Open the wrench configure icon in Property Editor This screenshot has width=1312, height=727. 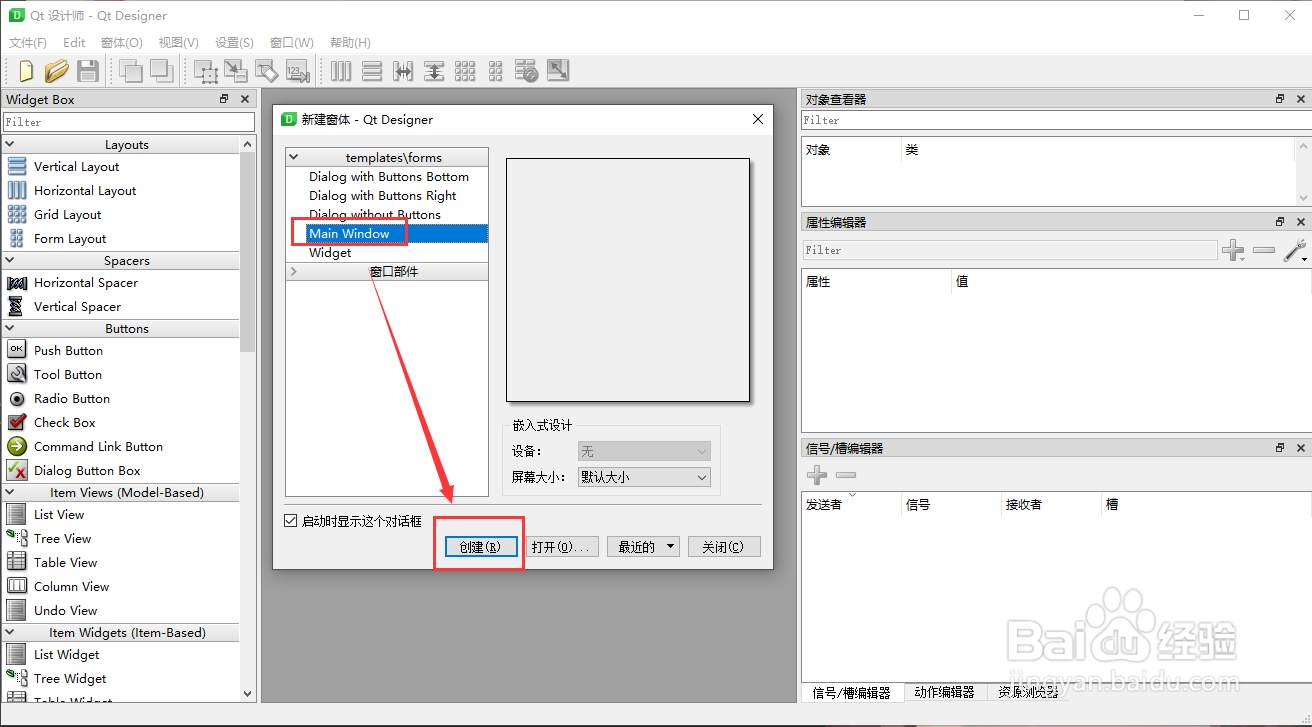tap(1295, 250)
